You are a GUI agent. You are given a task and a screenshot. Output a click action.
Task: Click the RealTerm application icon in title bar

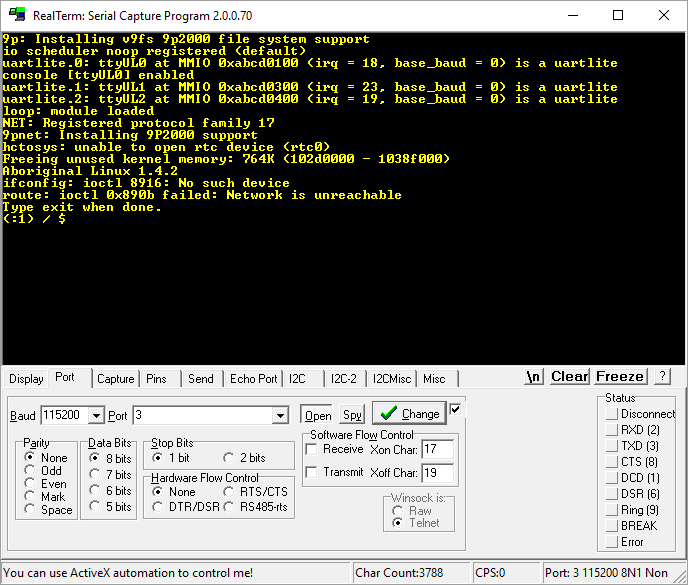[x=17, y=15]
